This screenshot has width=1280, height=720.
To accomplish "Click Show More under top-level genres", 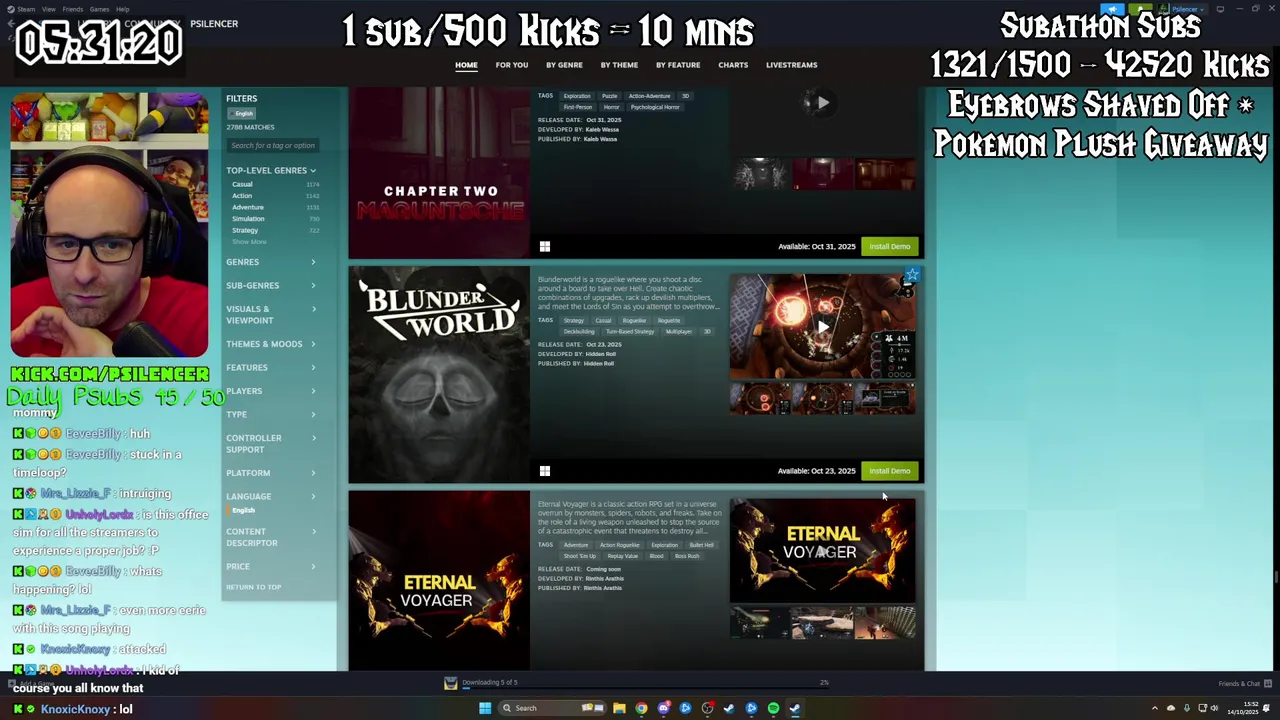I will point(250,242).
